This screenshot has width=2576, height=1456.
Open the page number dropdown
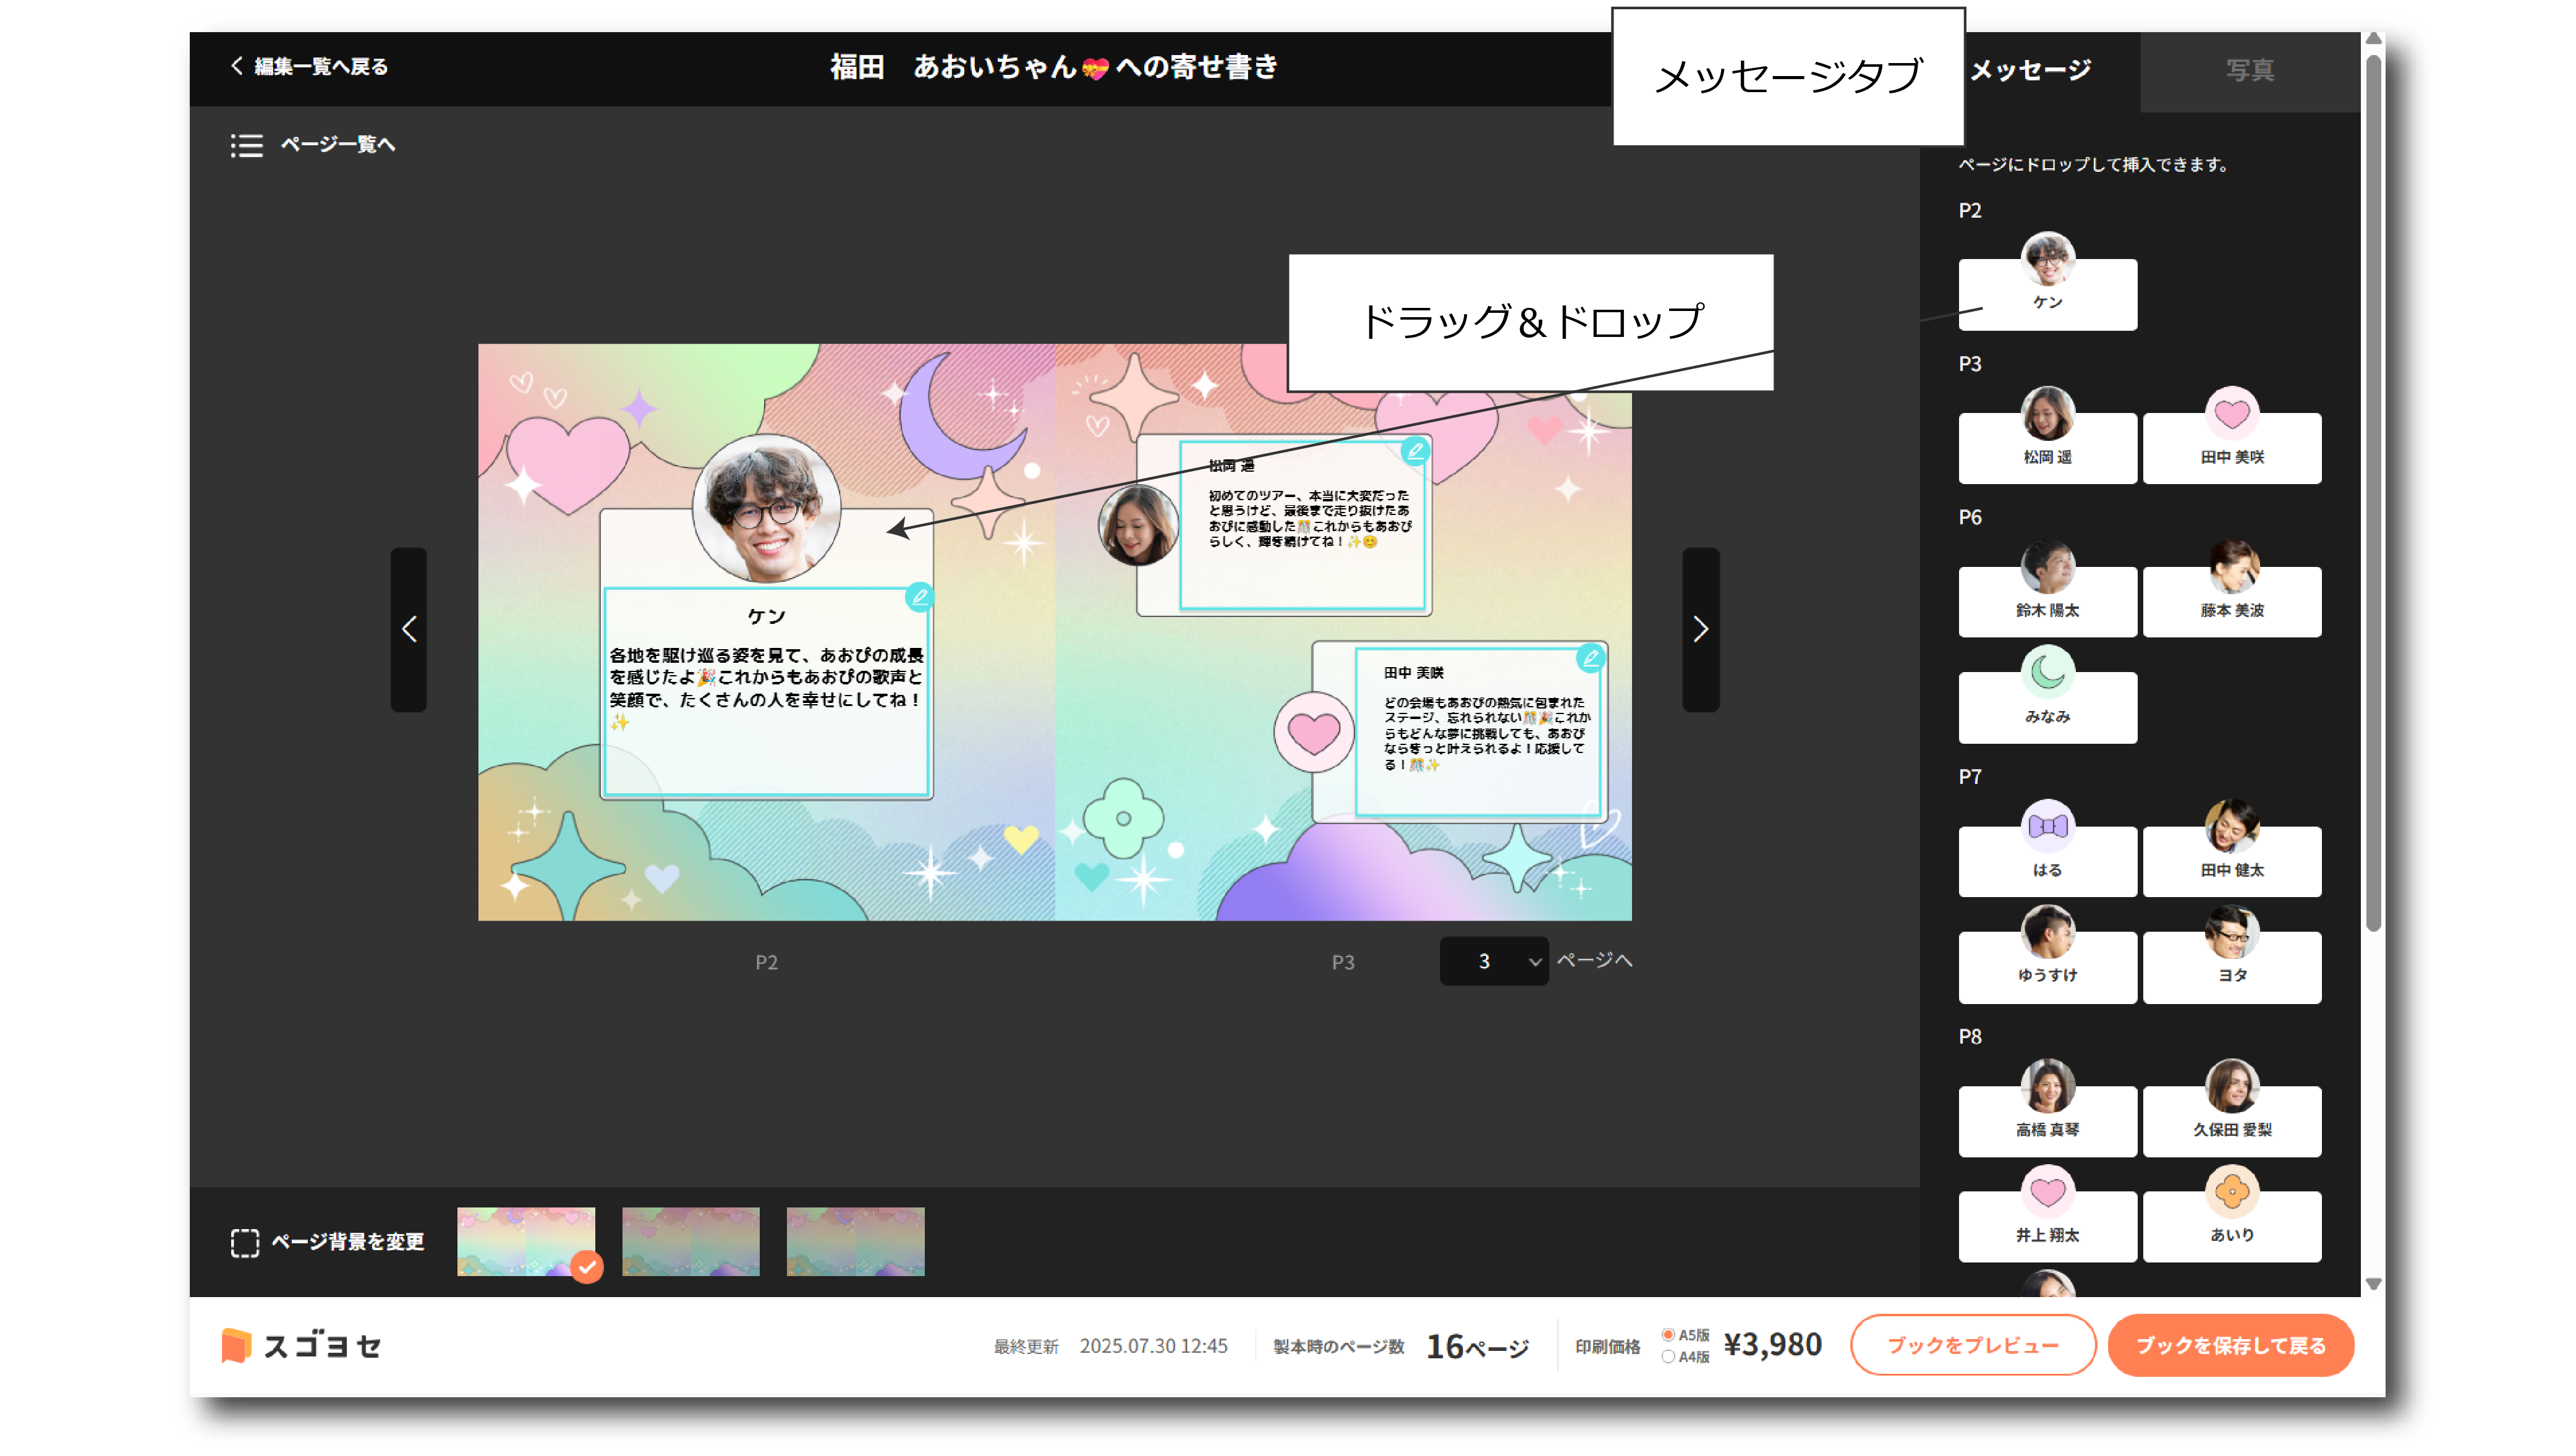[1494, 961]
